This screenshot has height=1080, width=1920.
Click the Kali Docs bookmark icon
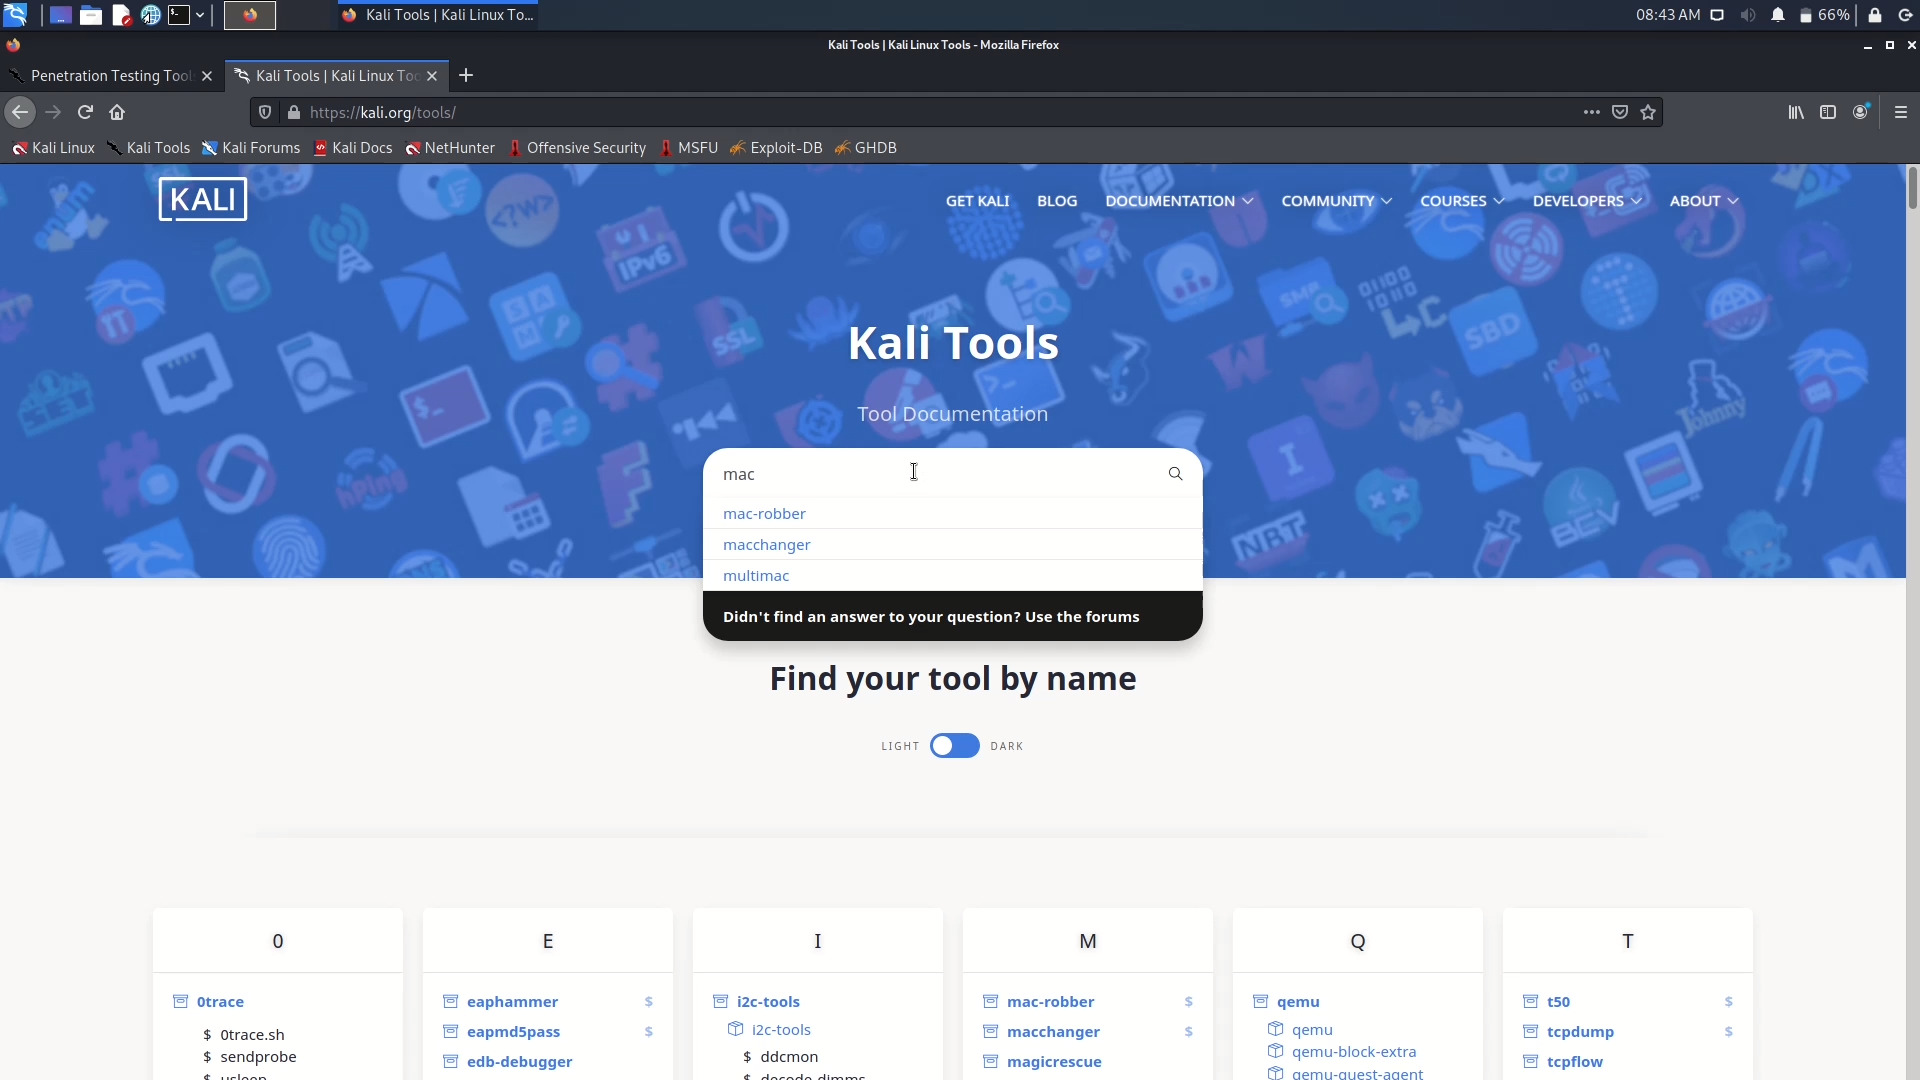(x=322, y=148)
